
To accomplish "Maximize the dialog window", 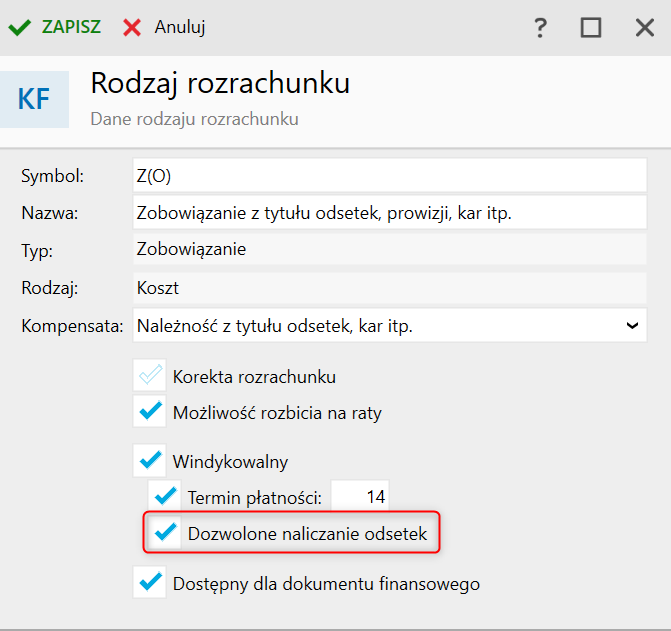I will (x=591, y=27).
